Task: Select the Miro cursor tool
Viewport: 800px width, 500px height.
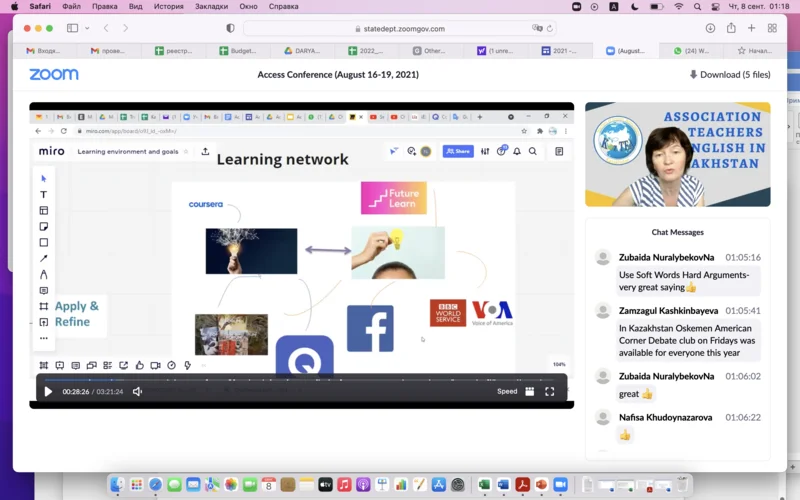Action: pyautogui.click(x=44, y=179)
